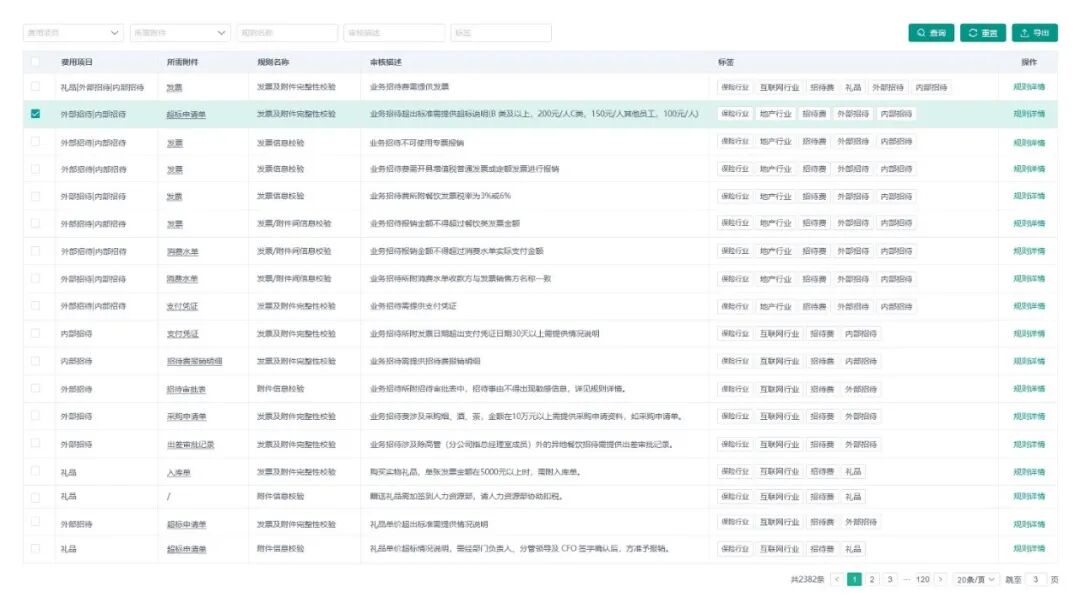Open 超标申请单 link in highlighted row
This screenshot has height=608, width=1080.
[x=186, y=114]
